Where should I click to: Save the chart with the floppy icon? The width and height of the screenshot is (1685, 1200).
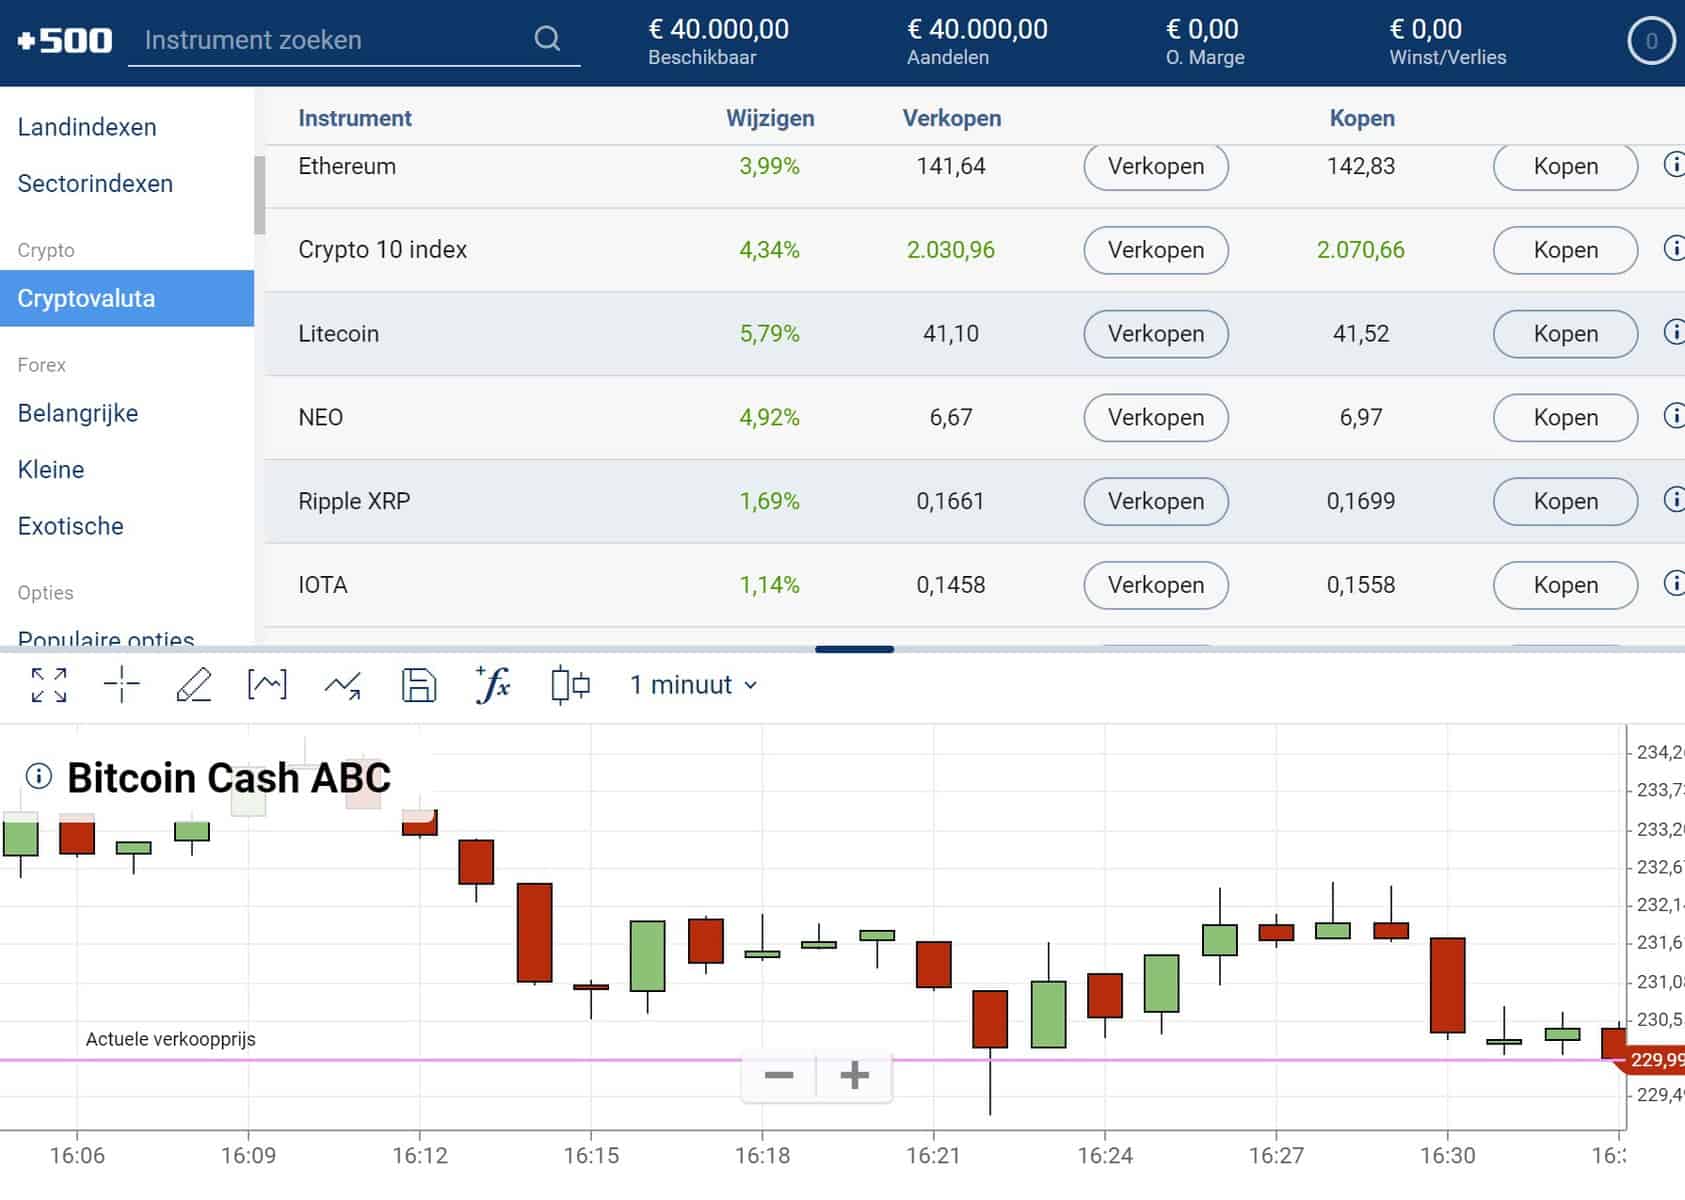[418, 685]
